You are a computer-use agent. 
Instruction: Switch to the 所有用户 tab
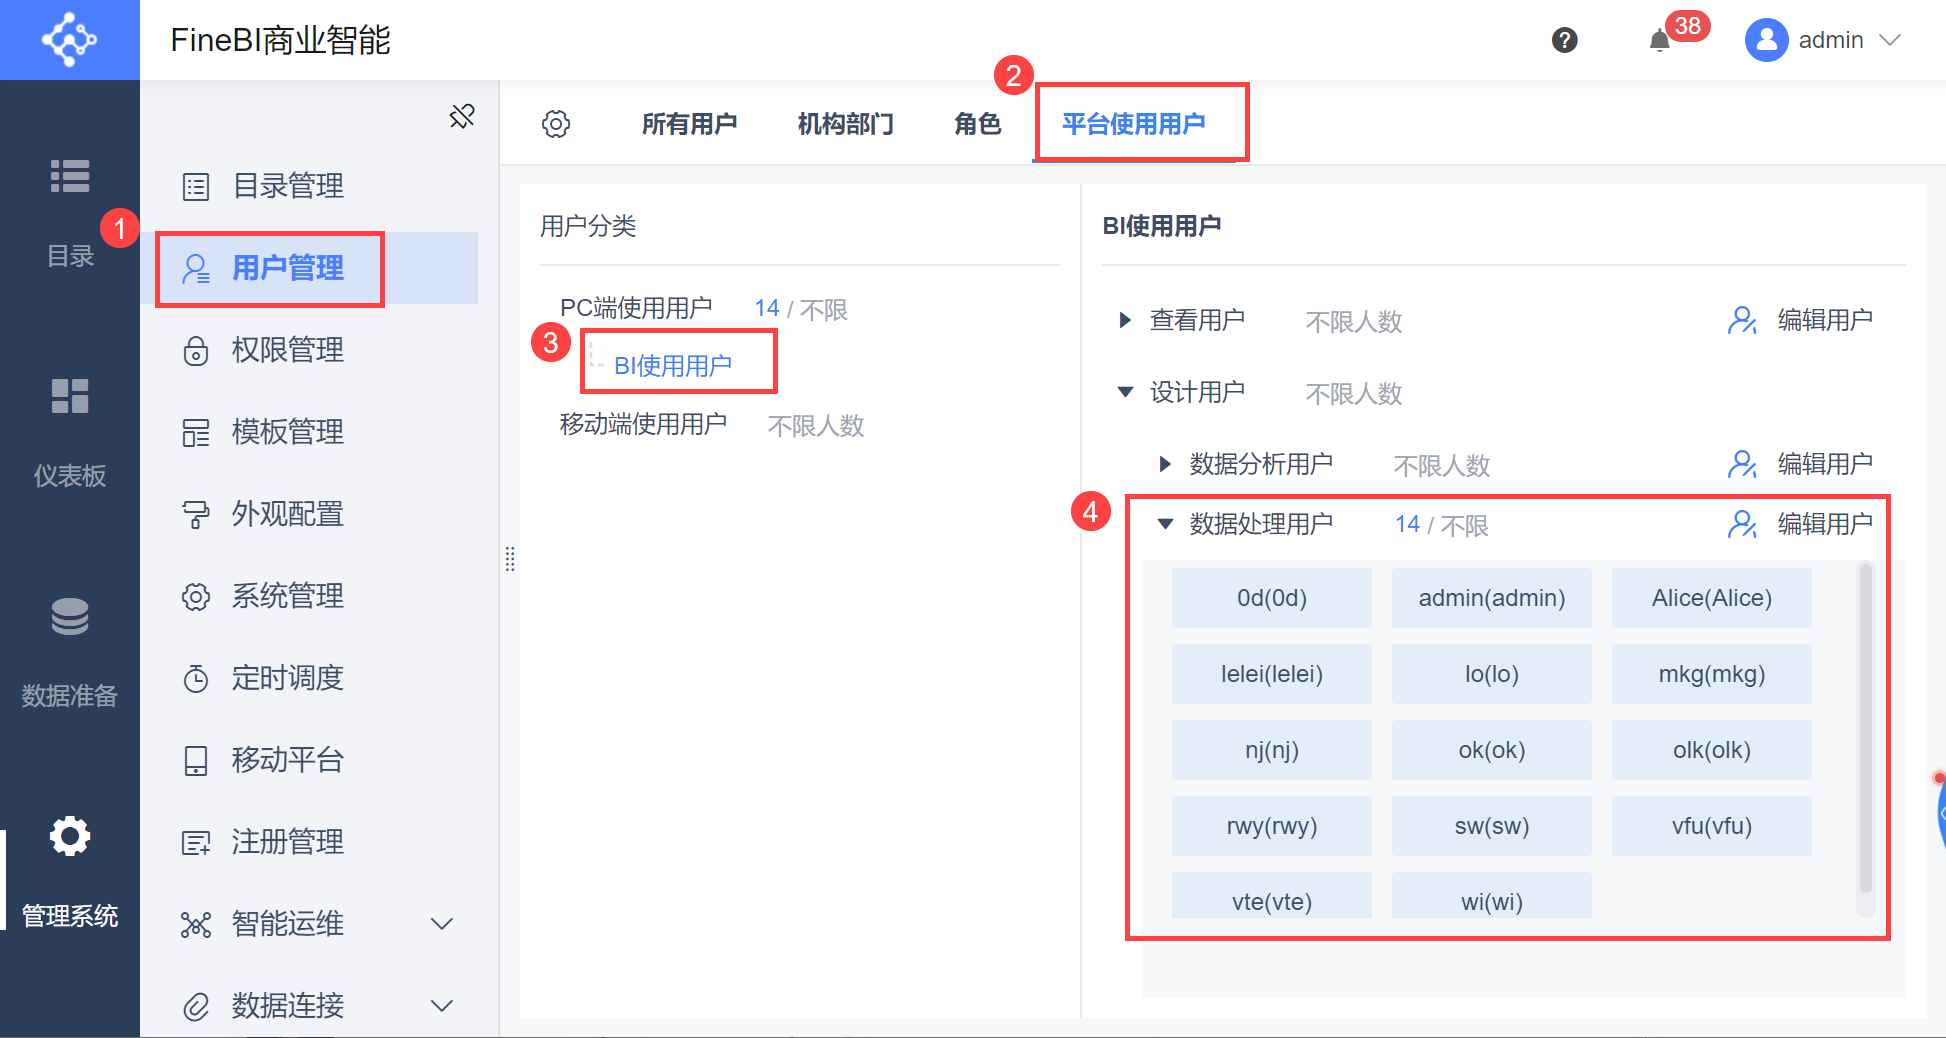pos(689,124)
